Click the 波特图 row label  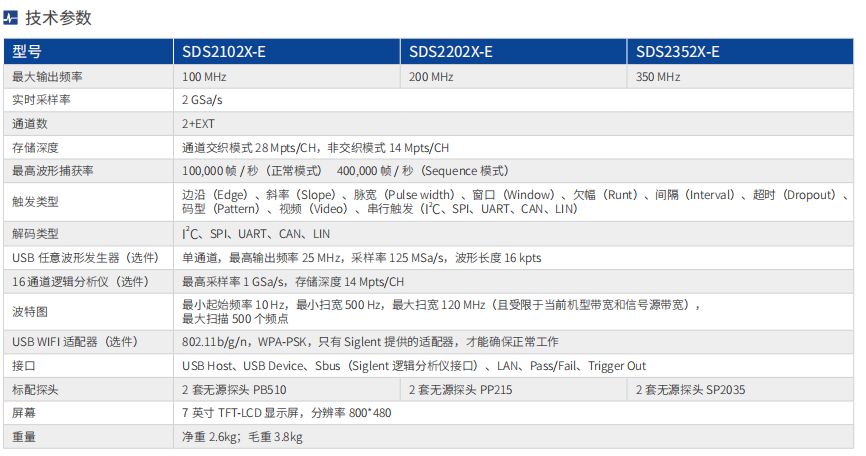[x=30, y=311]
